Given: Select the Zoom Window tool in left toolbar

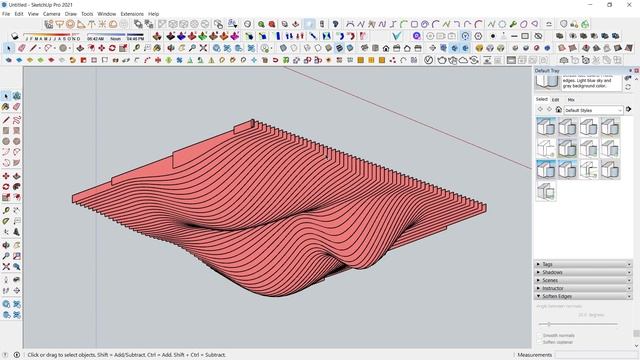Looking at the screenshot, I should tap(17, 256).
